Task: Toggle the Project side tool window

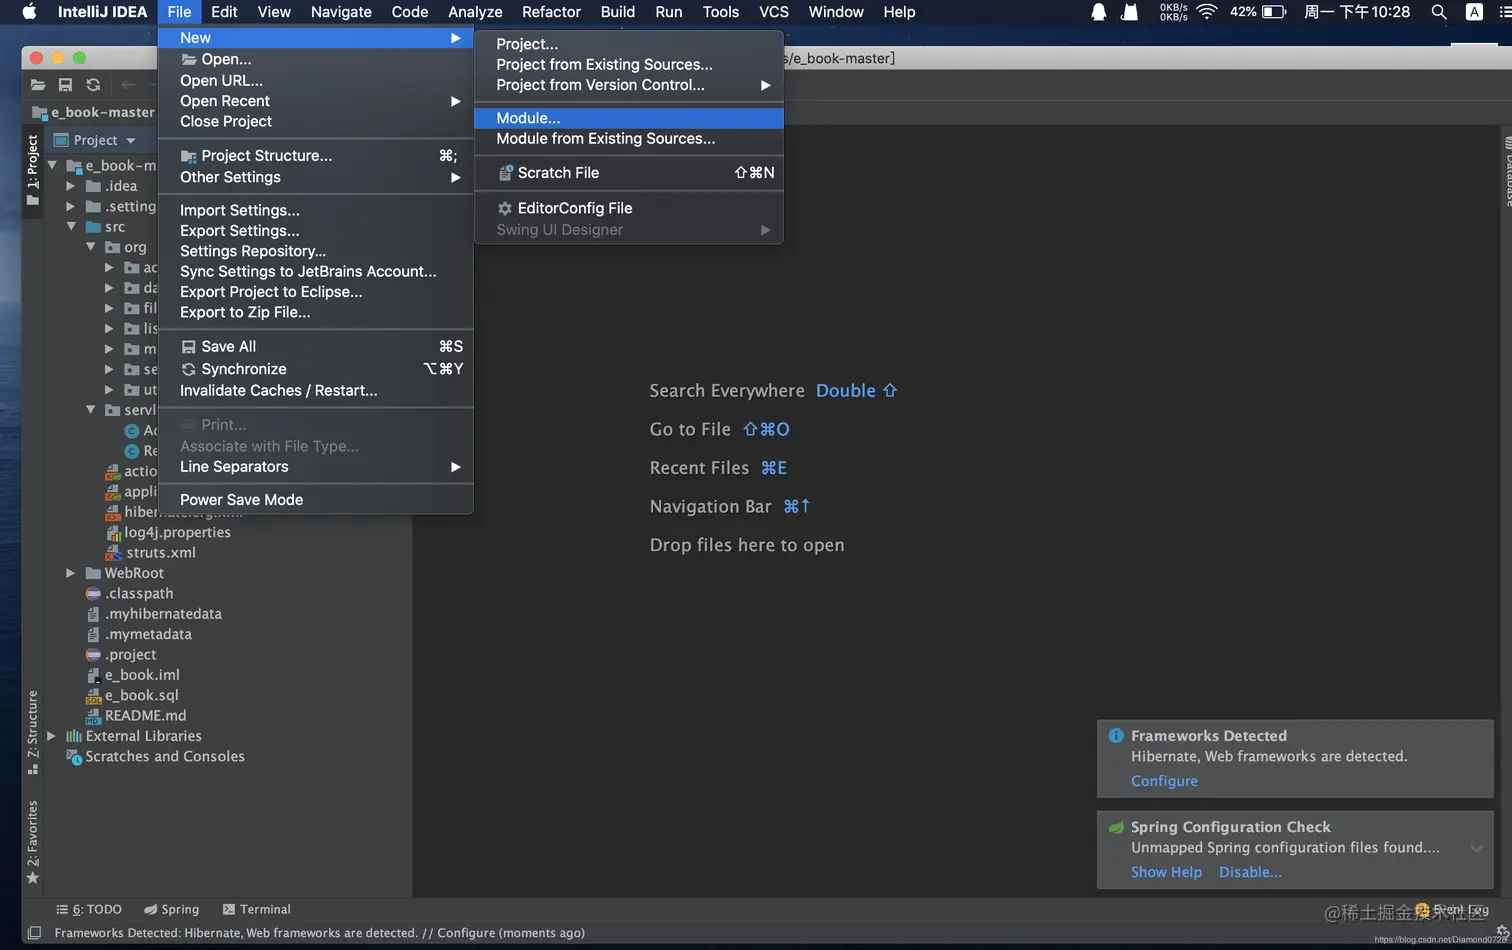Action: click(x=32, y=170)
